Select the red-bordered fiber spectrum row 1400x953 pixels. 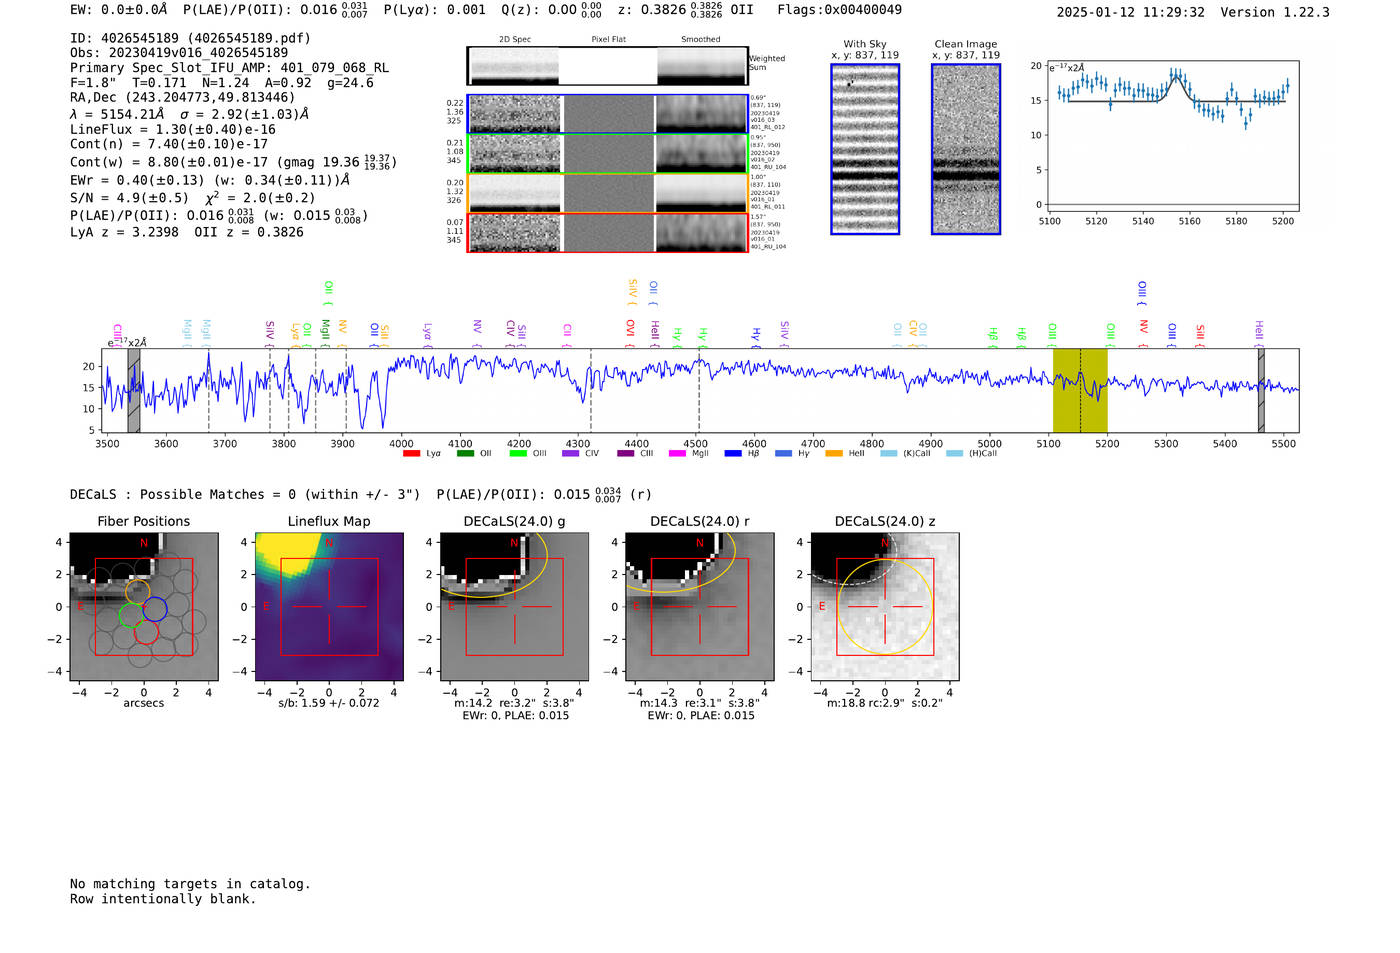pyautogui.click(x=608, y=233)
